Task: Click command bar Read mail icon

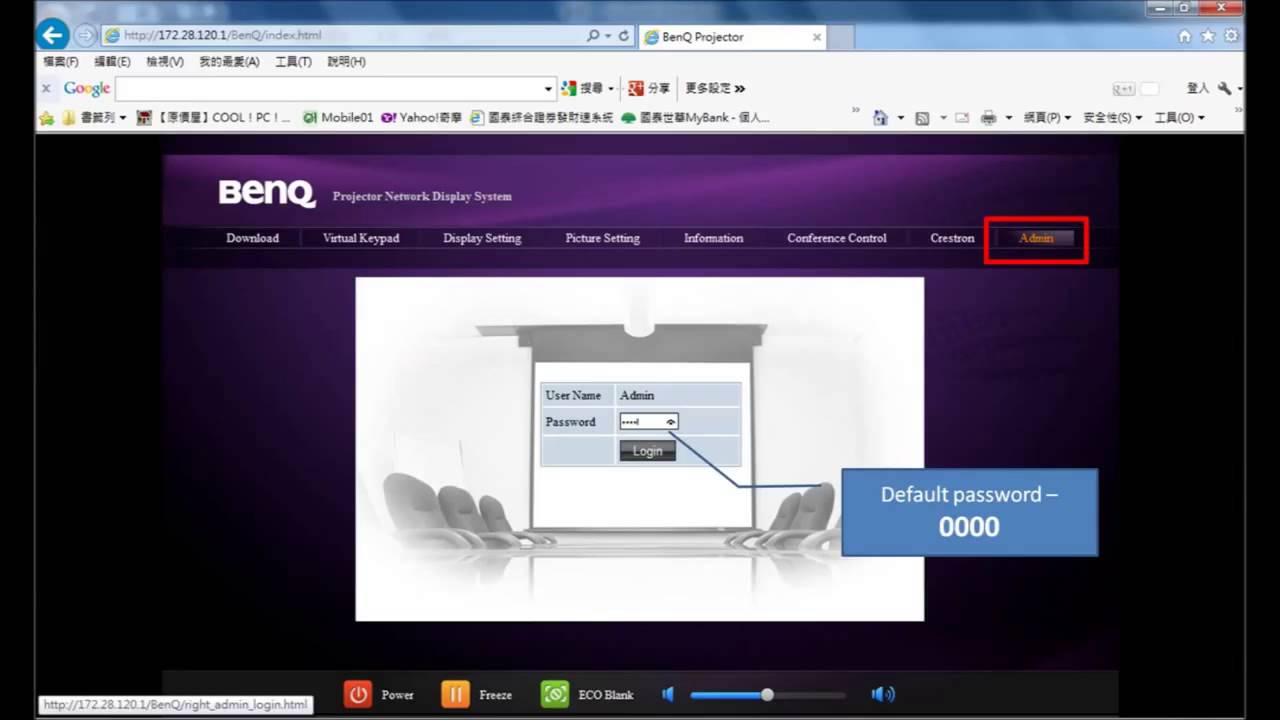Action: [x=962, y=118]
